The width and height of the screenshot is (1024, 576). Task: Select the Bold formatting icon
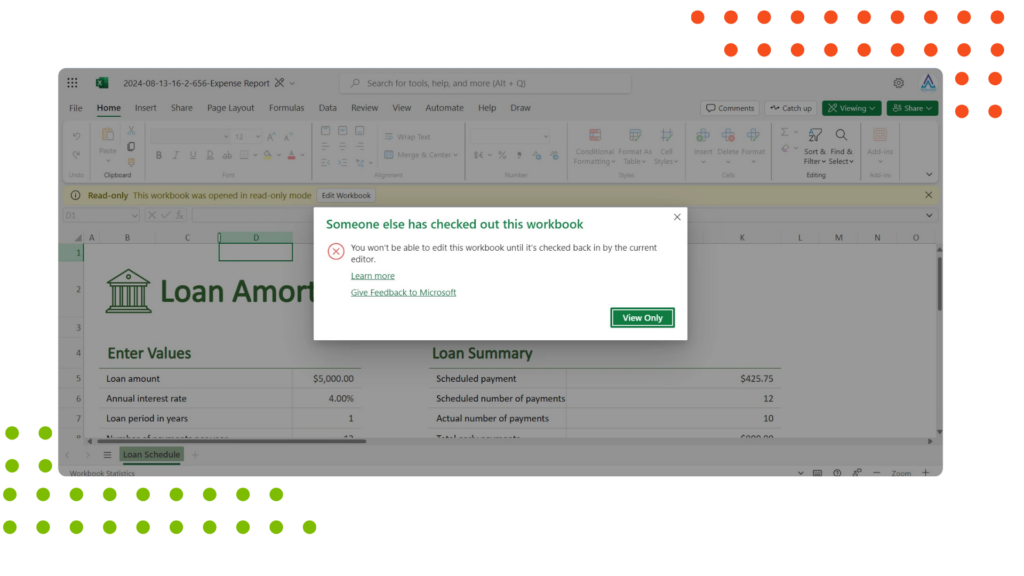159,155
